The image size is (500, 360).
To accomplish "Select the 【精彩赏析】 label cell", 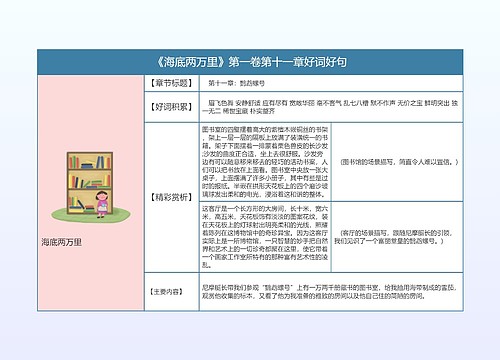I will [x=172, y=197].
